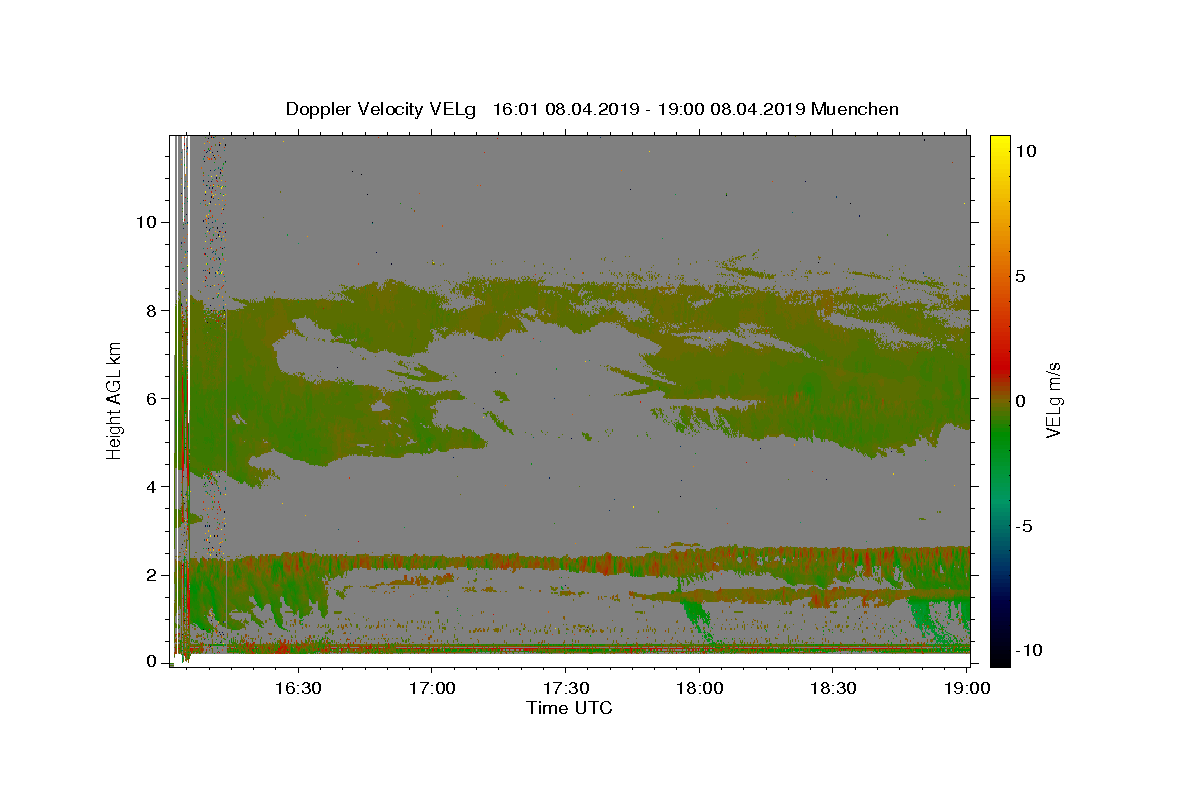The width and height of the screenshot is (1200, 800).
Task: Click the colorbar tick label -10
Action: (x=1028, y=650)
